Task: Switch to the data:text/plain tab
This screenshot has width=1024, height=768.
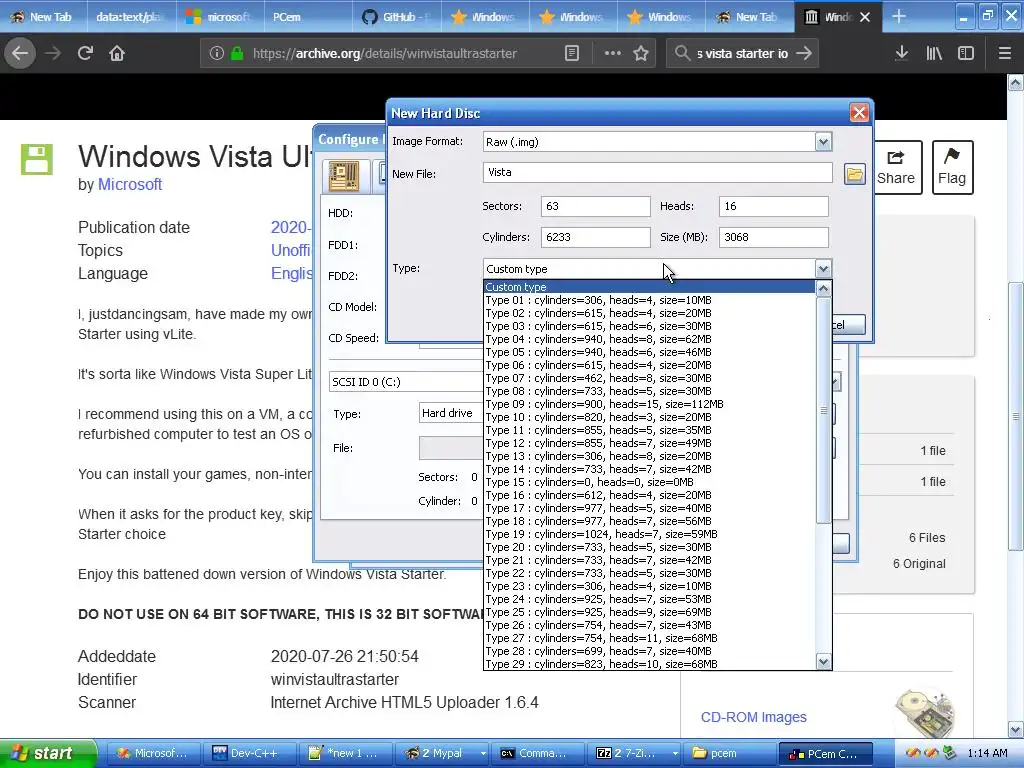Action: 130,17
